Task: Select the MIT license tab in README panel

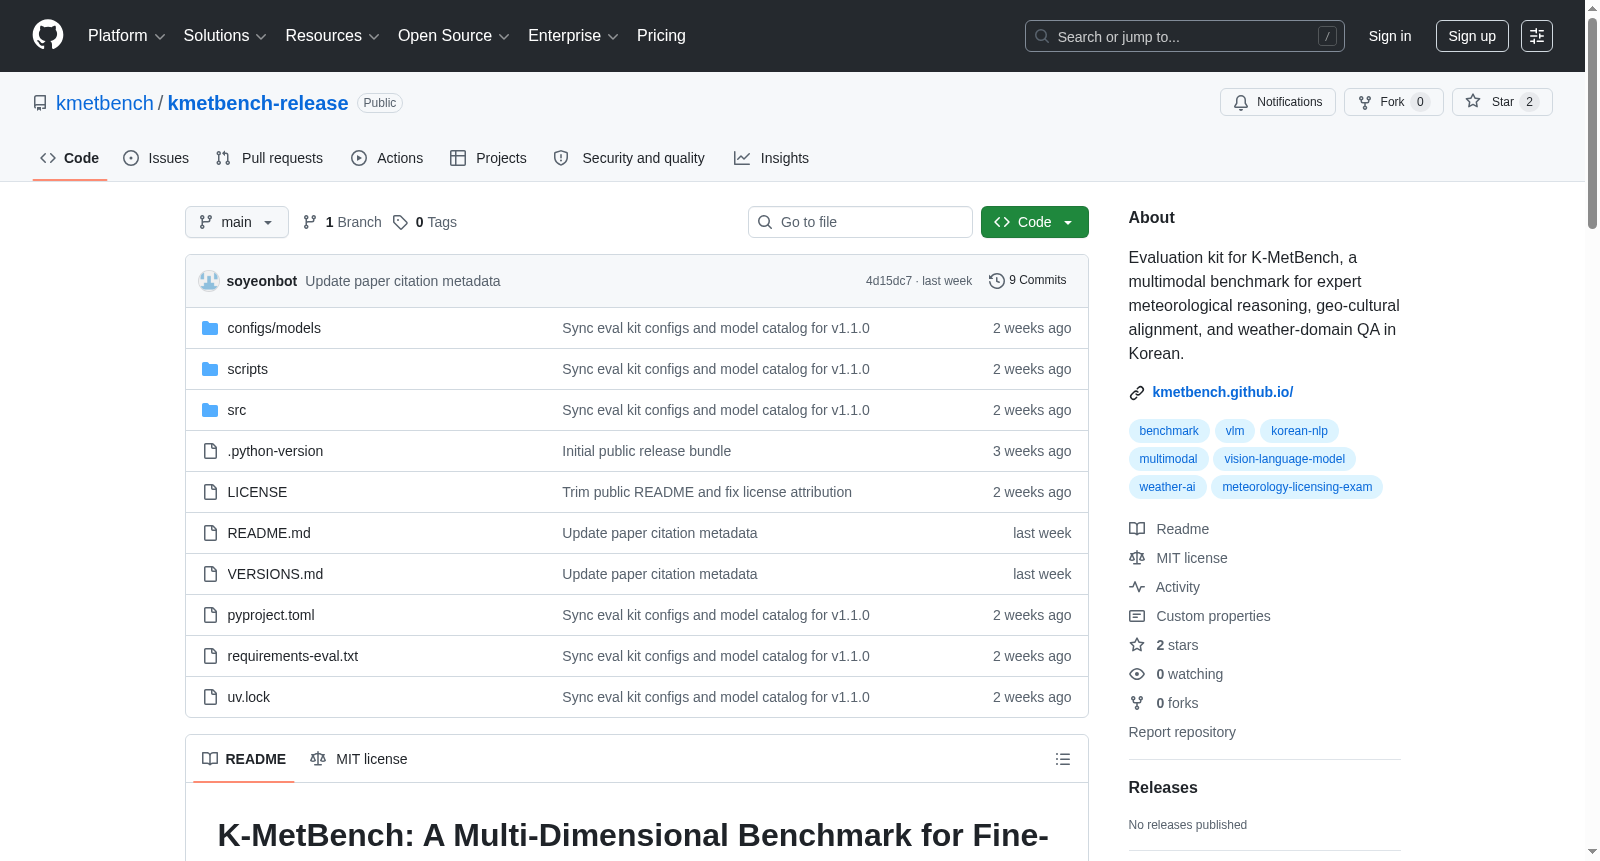Action: [359, 759]
